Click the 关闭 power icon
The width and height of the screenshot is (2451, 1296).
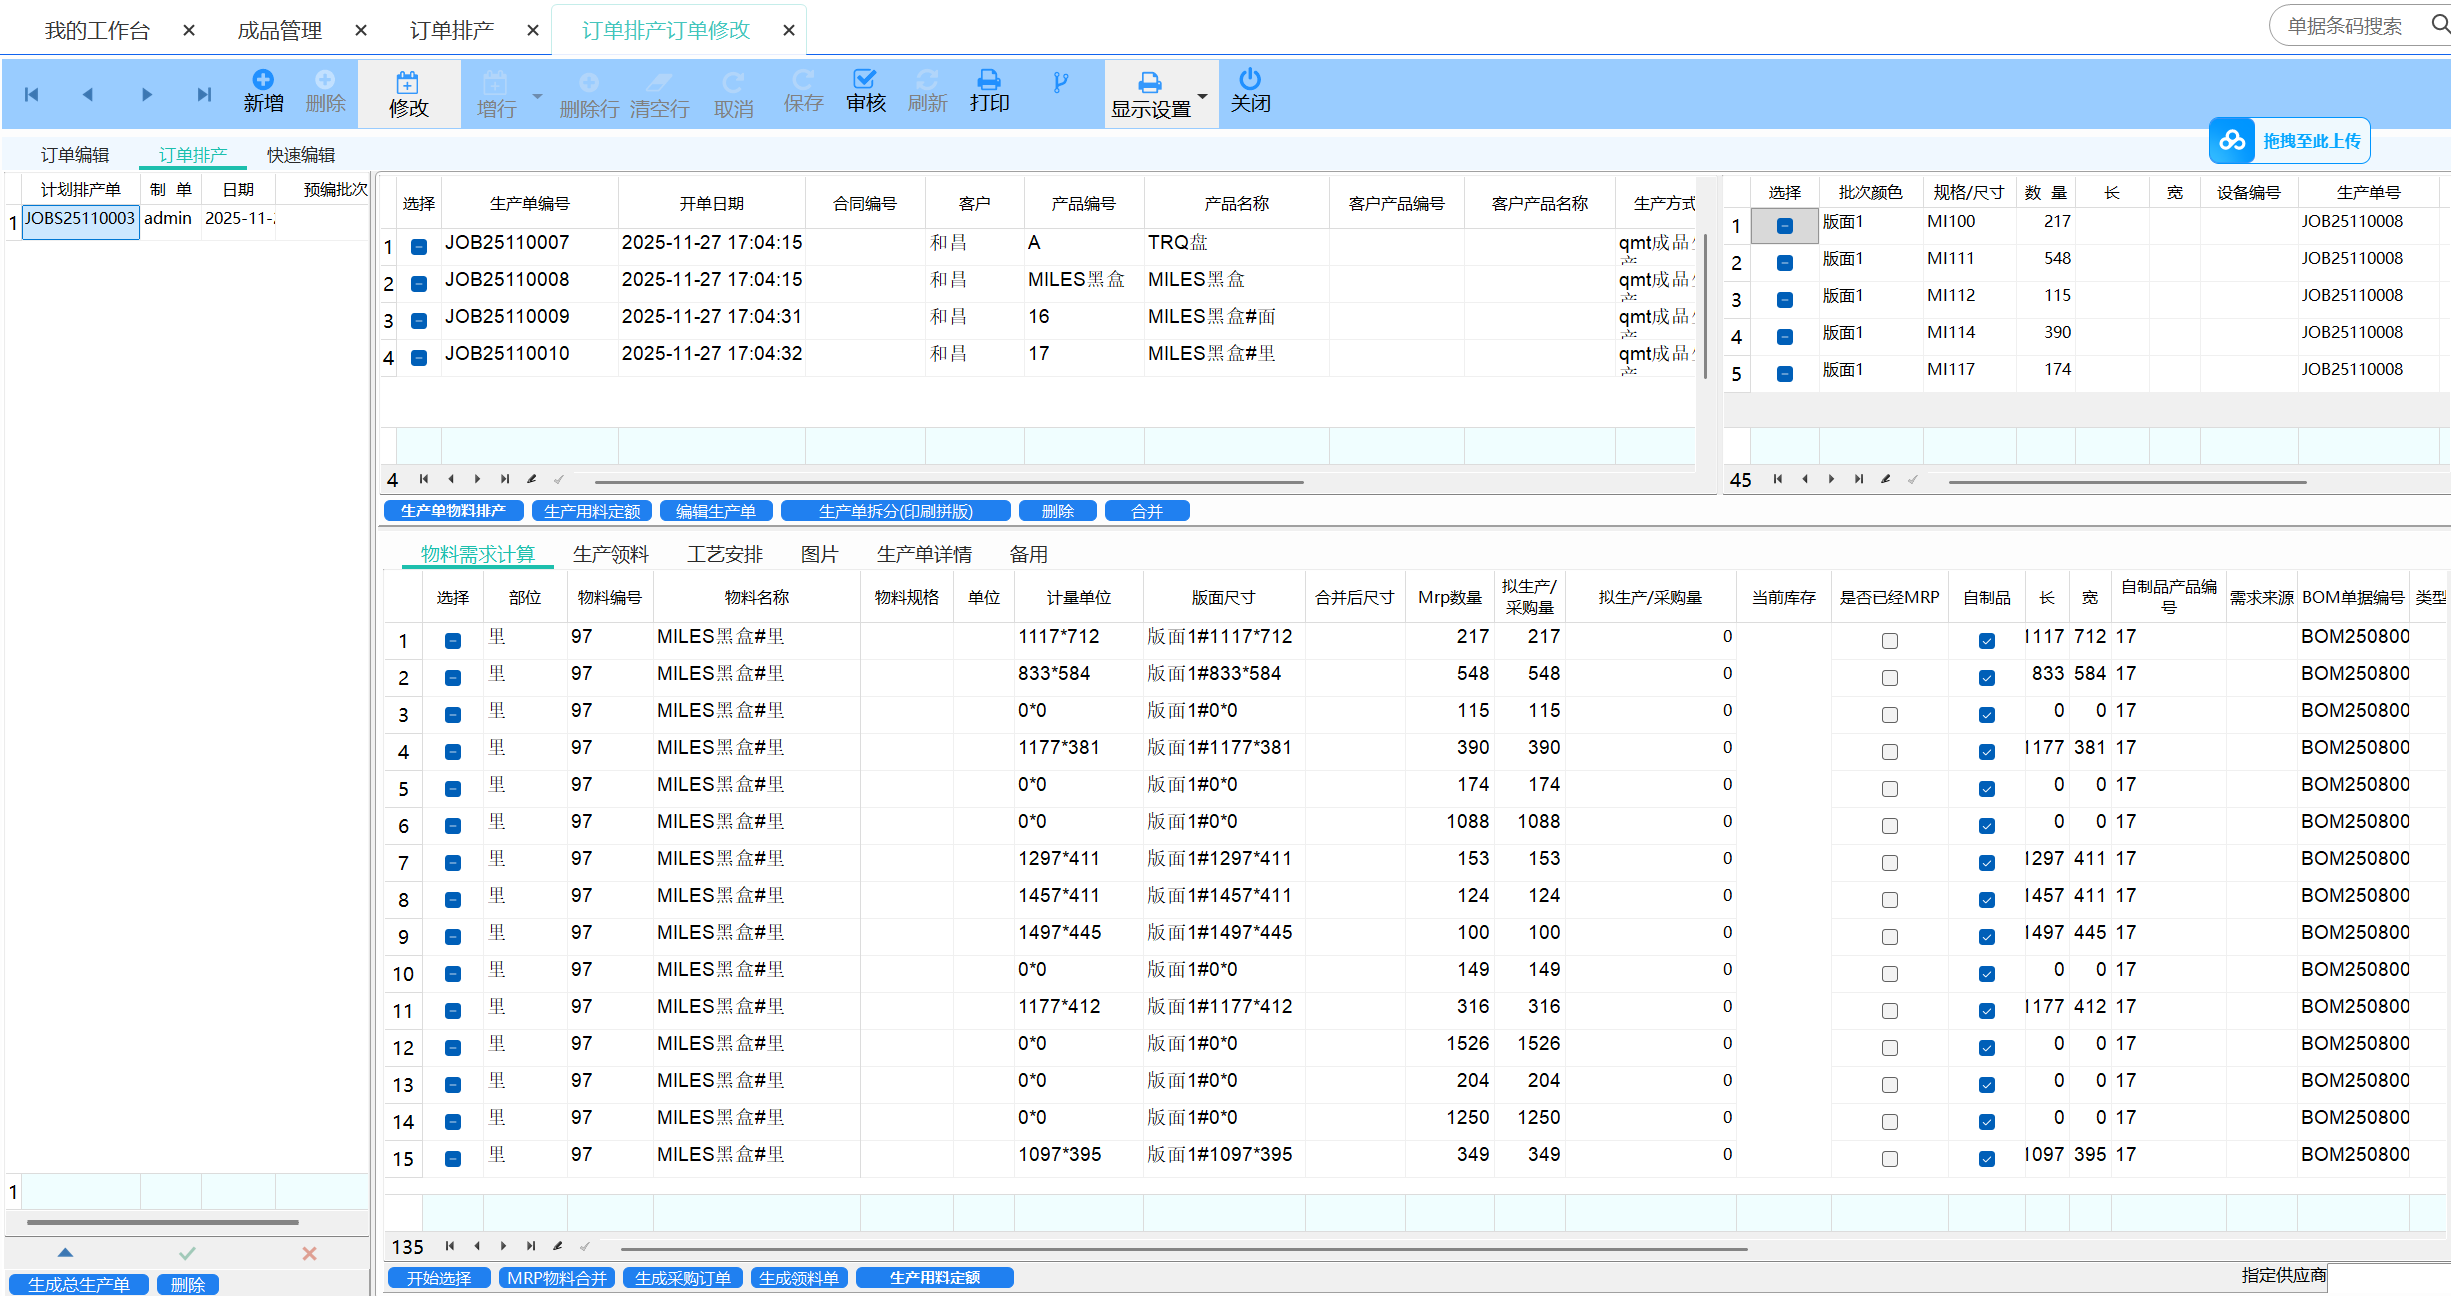(1250, 79)
